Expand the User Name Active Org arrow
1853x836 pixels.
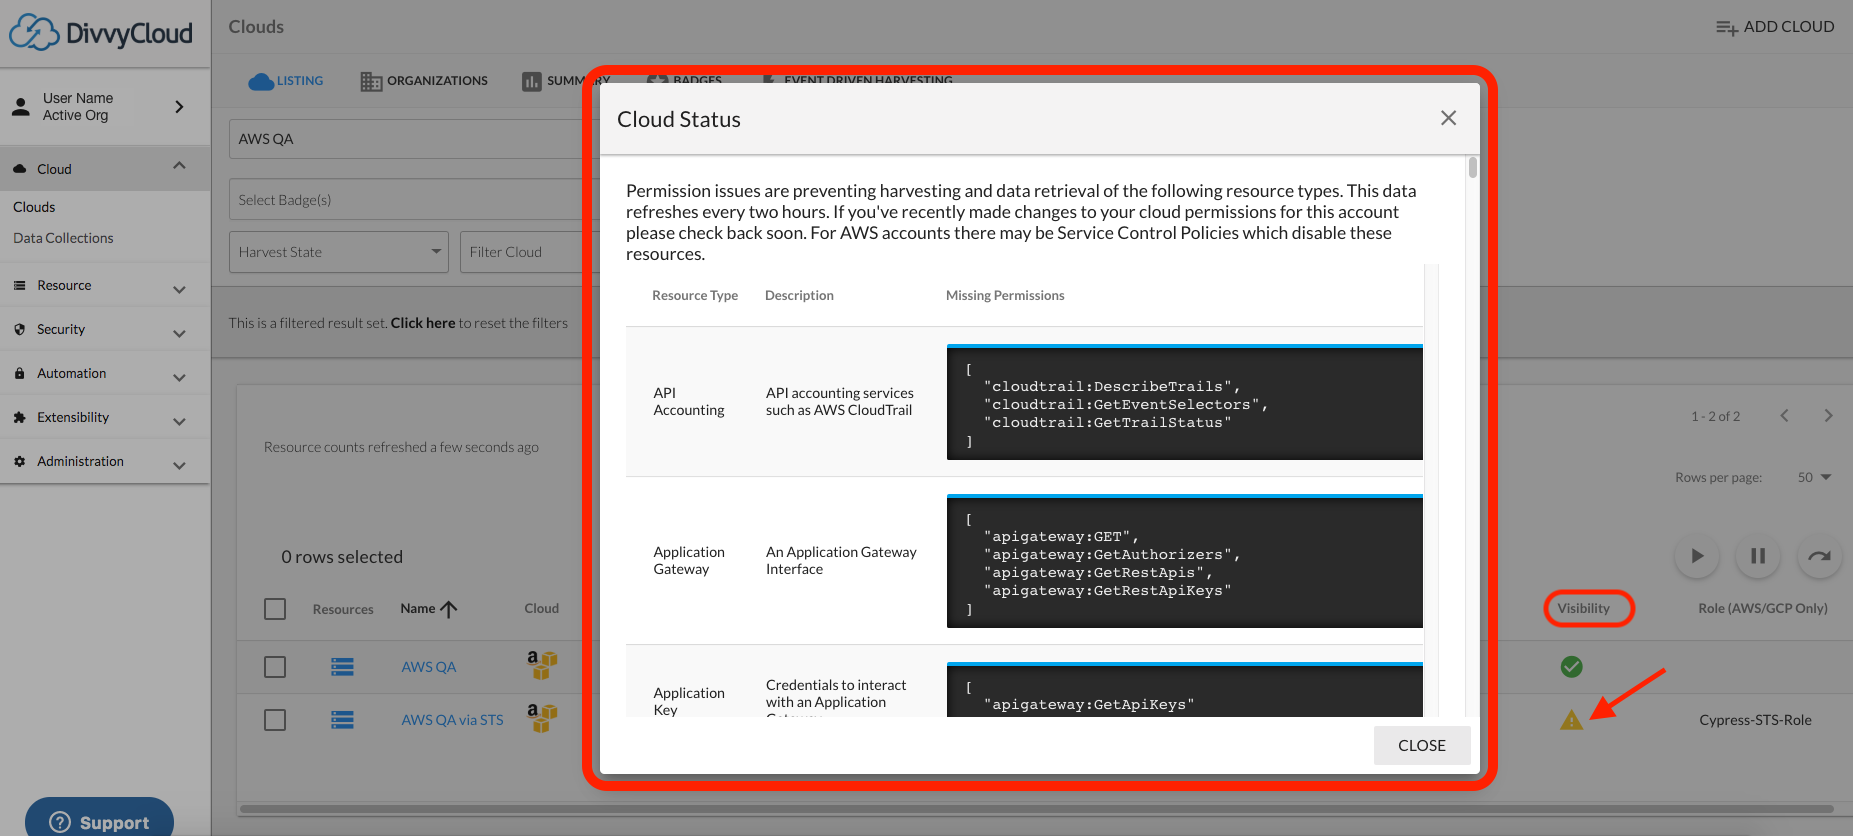[x=179, y=107]
